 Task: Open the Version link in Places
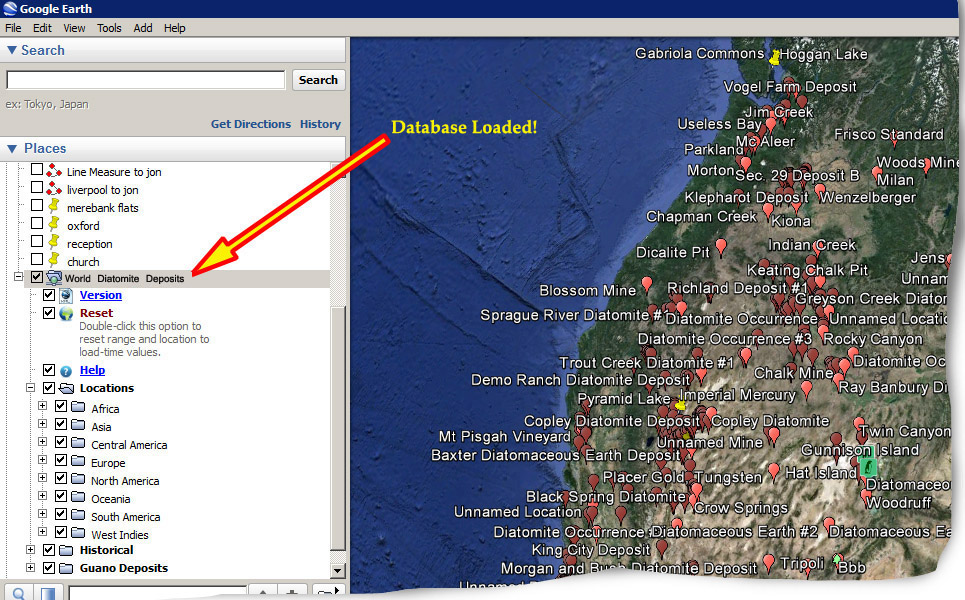pyautogui.click(x=101, y=295)
